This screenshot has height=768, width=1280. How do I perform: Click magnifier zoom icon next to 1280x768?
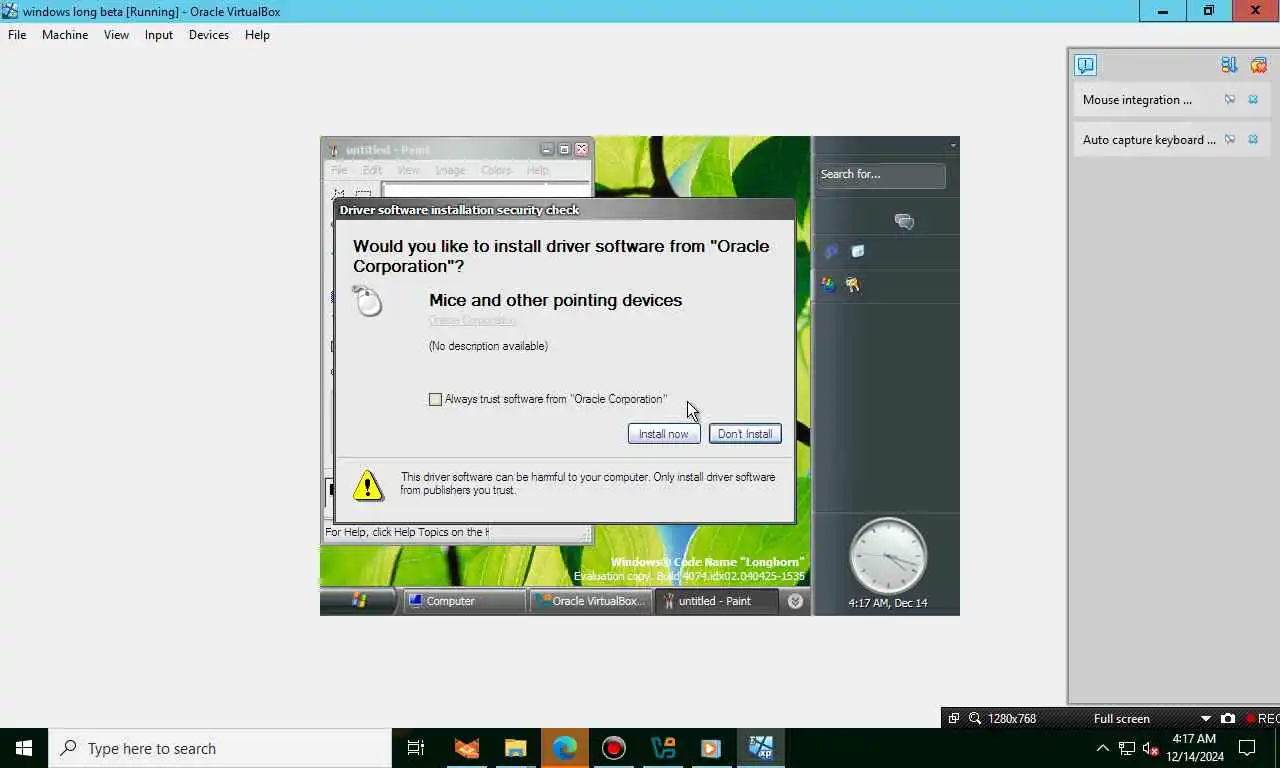pos(975,719)
